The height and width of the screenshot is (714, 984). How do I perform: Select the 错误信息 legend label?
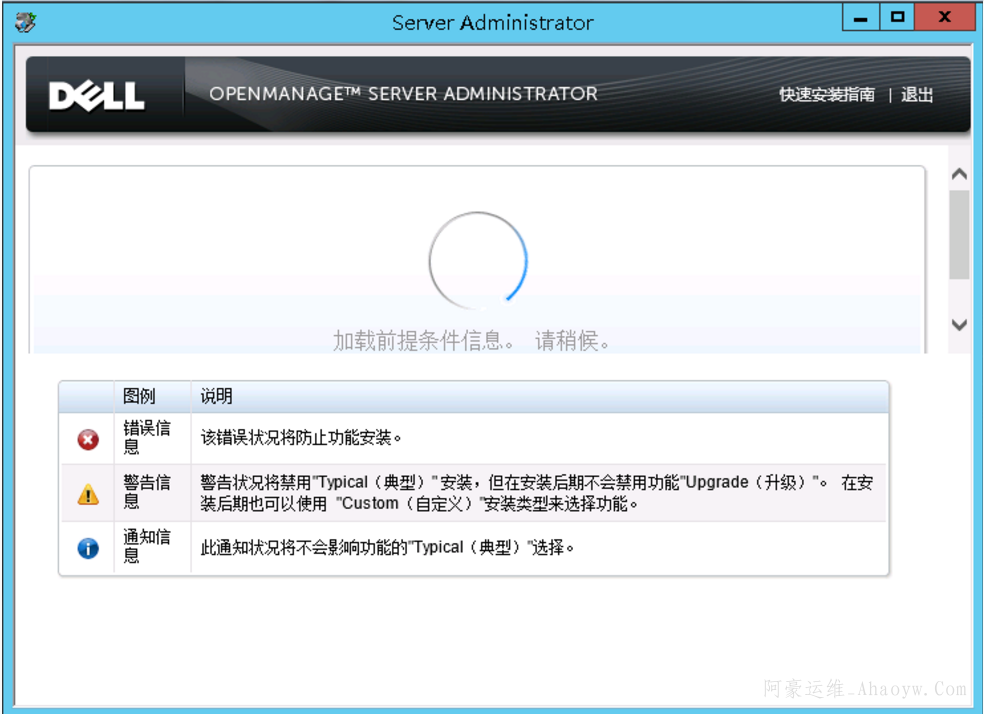[146, 437]
